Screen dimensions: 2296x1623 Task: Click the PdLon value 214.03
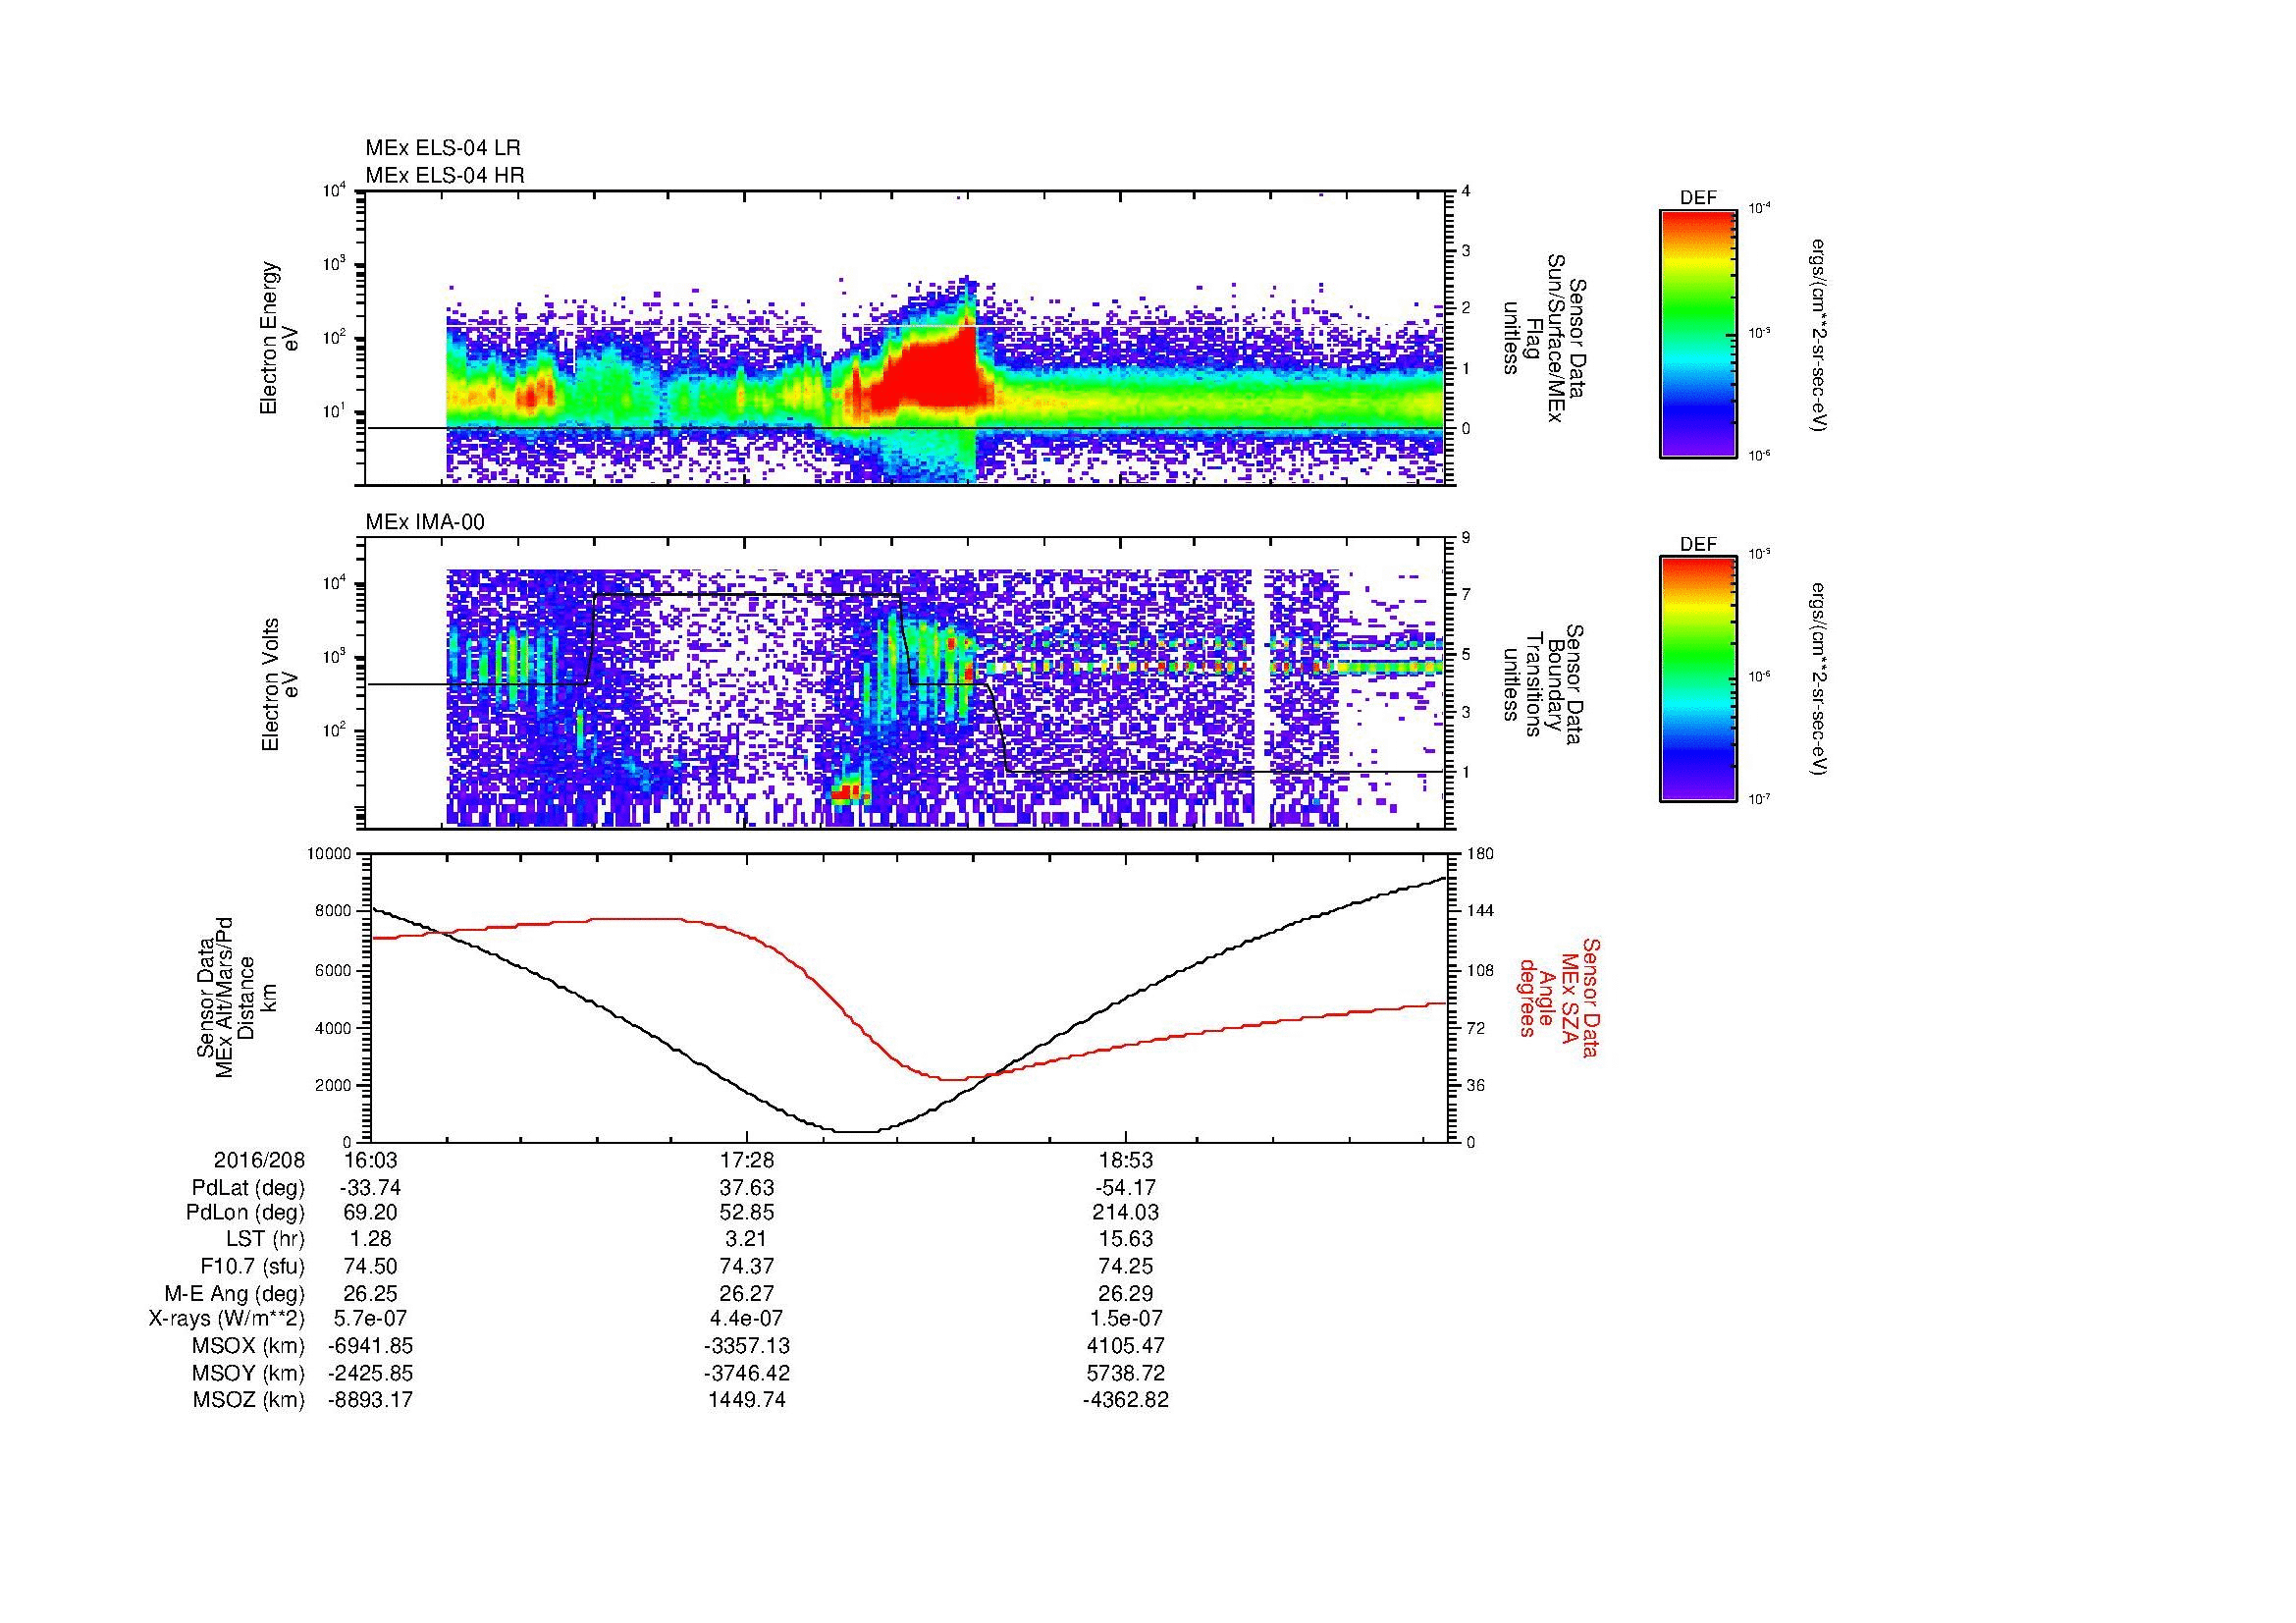(1126, 1213)
